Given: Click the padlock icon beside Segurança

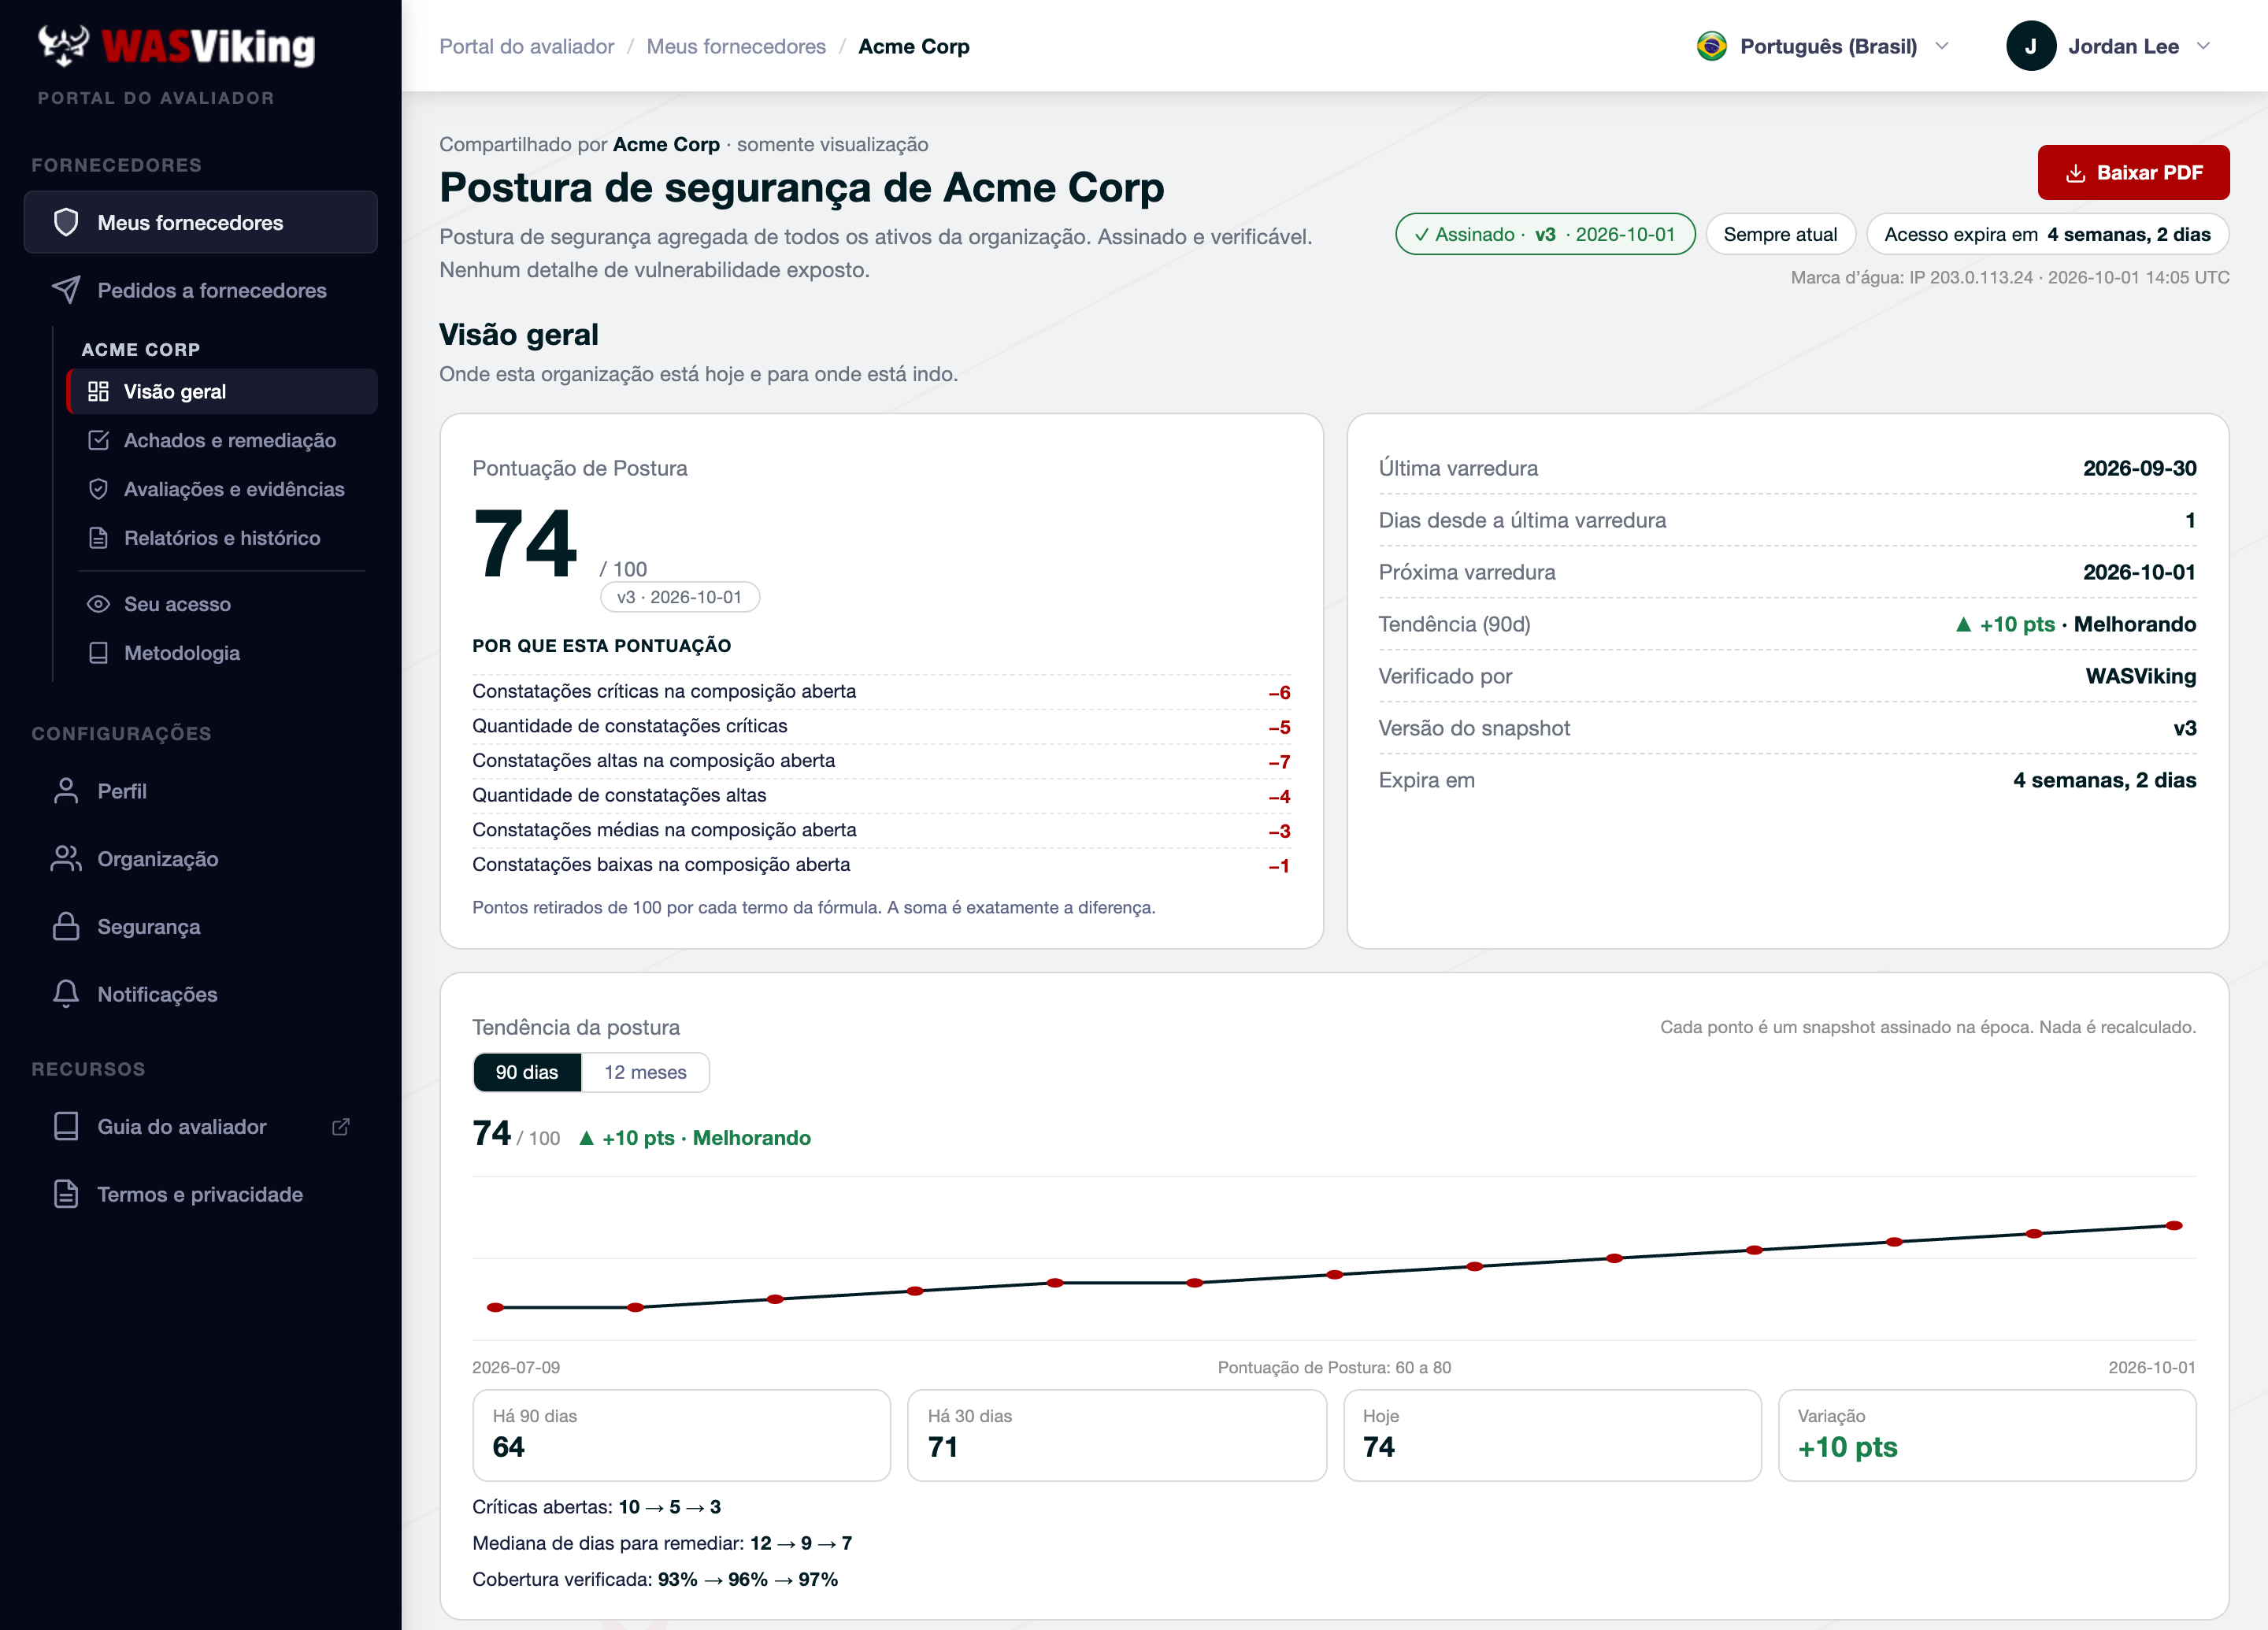Looking at the screenshot, I should 66,926.
